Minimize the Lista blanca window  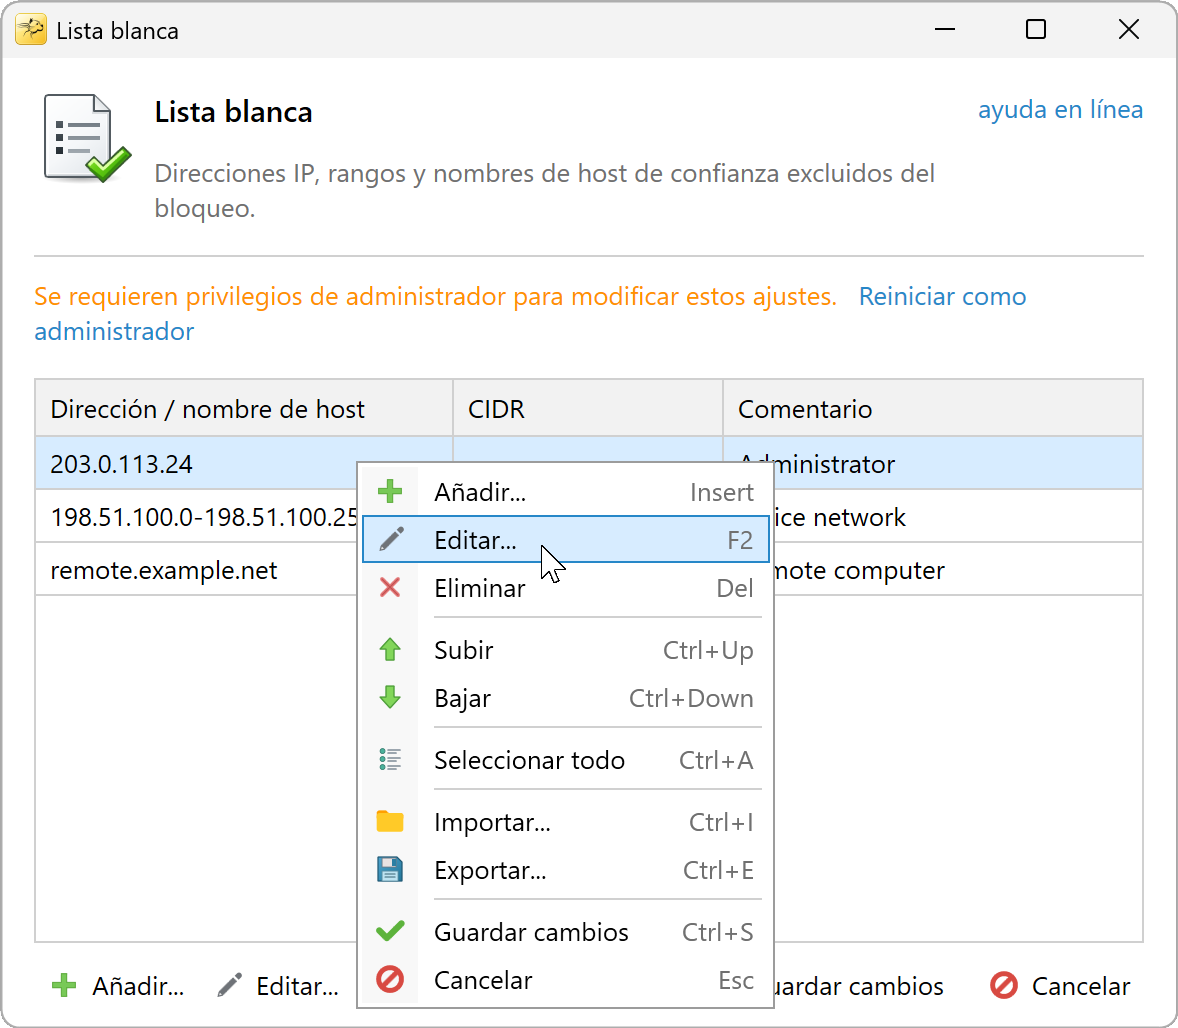(x=944, y=29)
